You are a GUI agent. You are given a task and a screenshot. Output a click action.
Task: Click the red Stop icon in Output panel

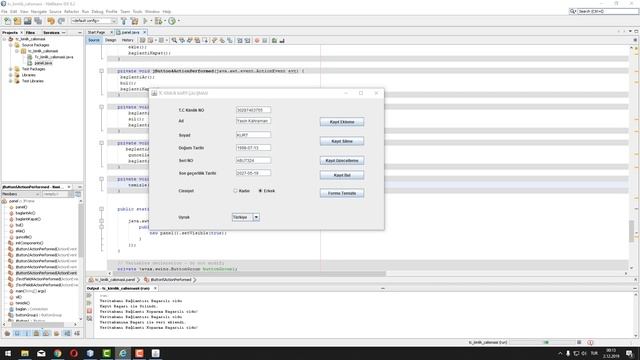(x=89, y=311)
